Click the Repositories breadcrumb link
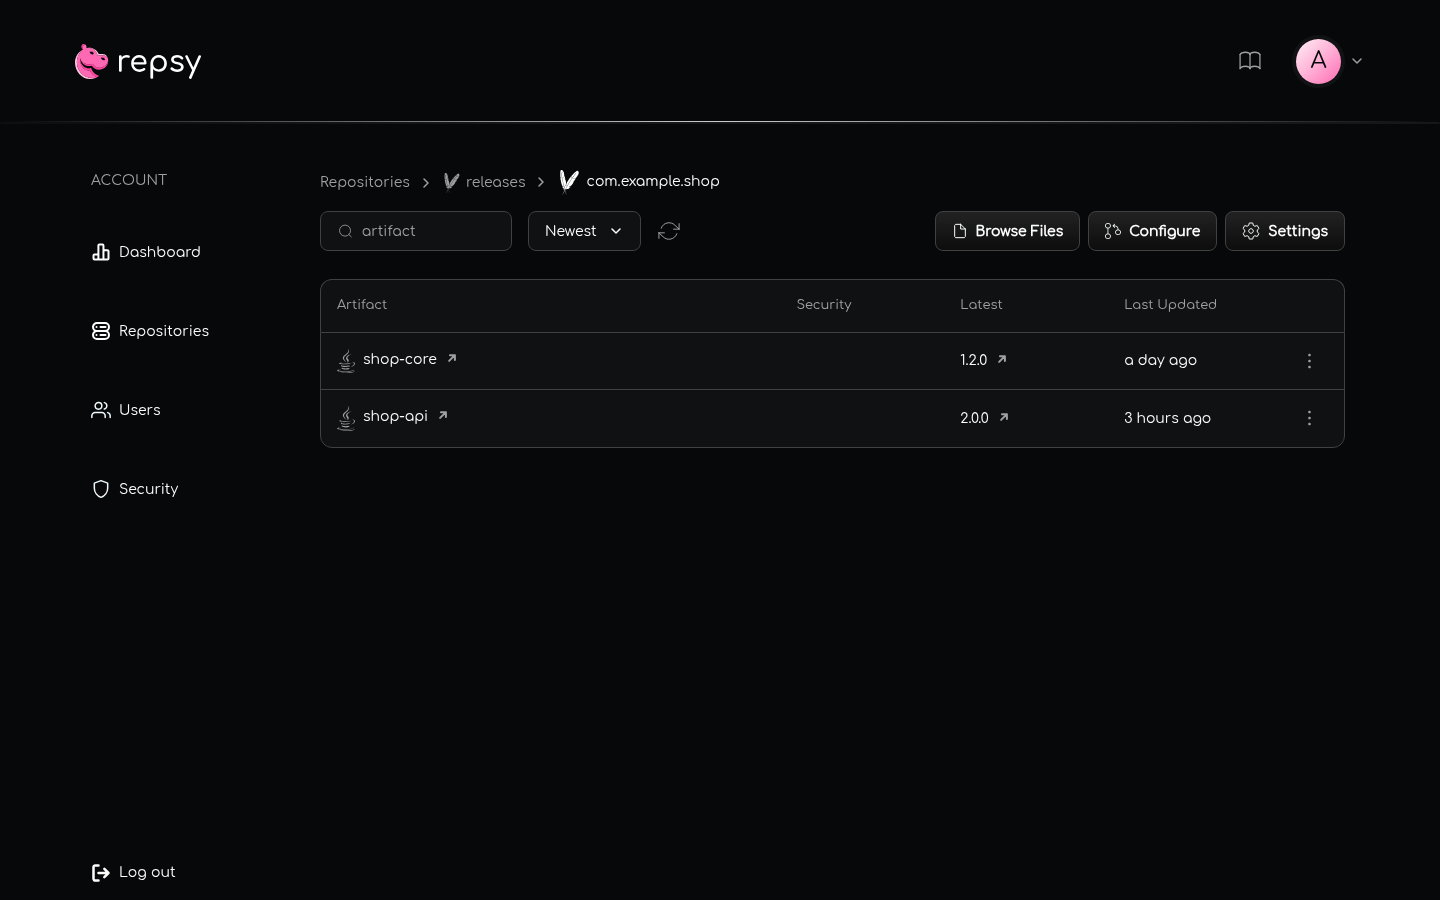The height and width of the screenshot is (900, 1440). tap(365, 182)
